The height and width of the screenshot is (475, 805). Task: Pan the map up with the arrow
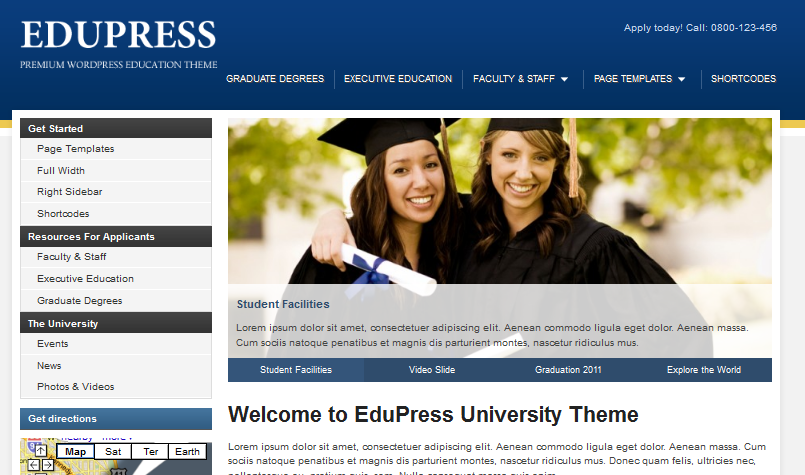[x=41, y=450]
